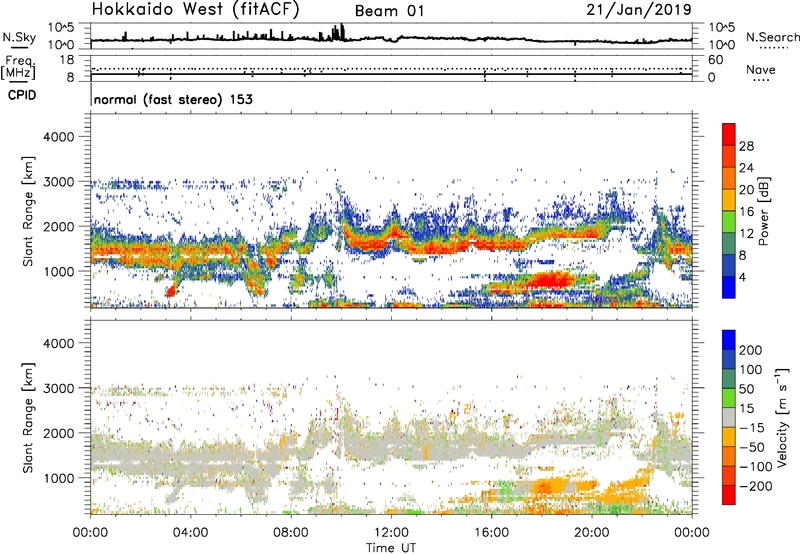Click the '20:00' time tick label
Screen dimensions: 800x554
[591, 532]
